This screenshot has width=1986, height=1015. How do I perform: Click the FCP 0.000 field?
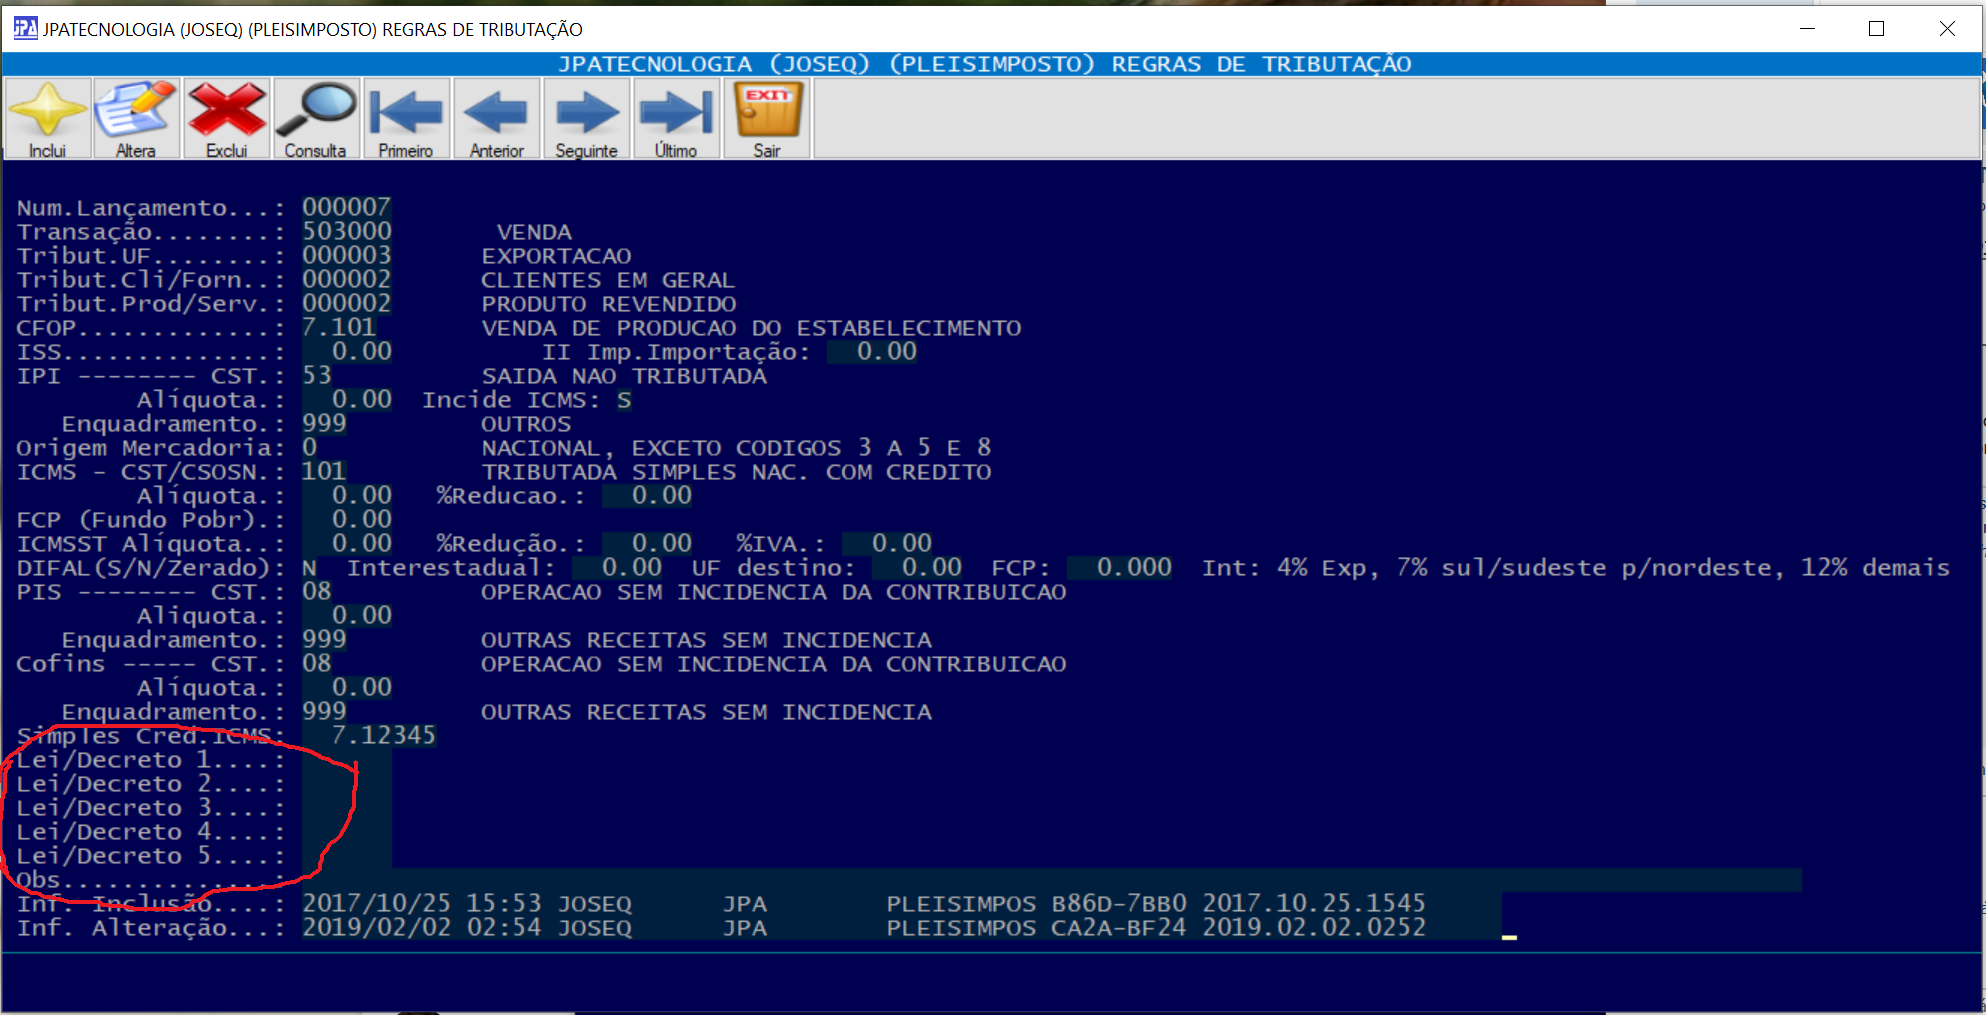point(1119,567)
